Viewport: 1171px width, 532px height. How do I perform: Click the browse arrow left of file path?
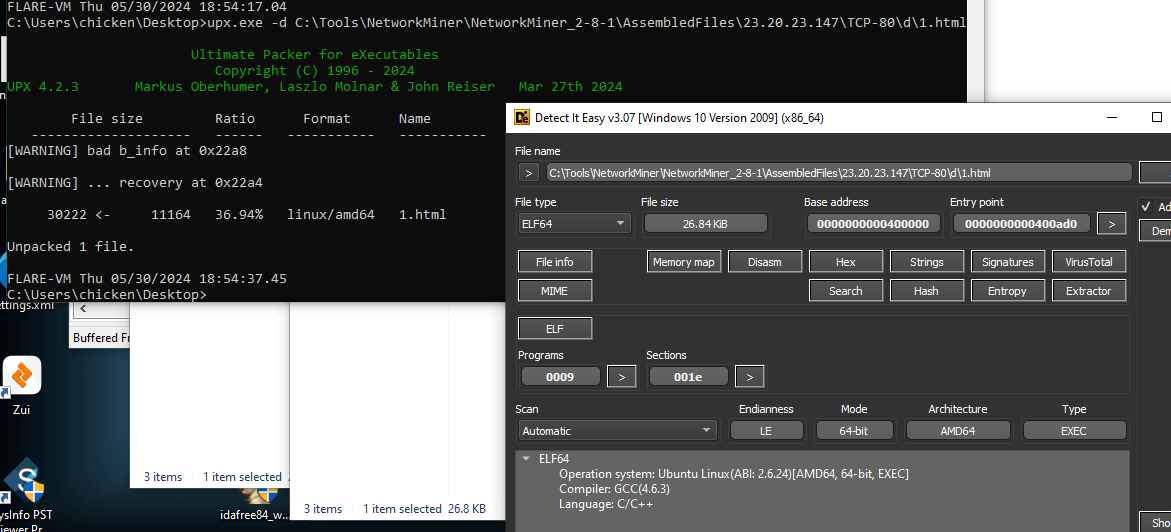pyautogui.click(x=527, y=173)
